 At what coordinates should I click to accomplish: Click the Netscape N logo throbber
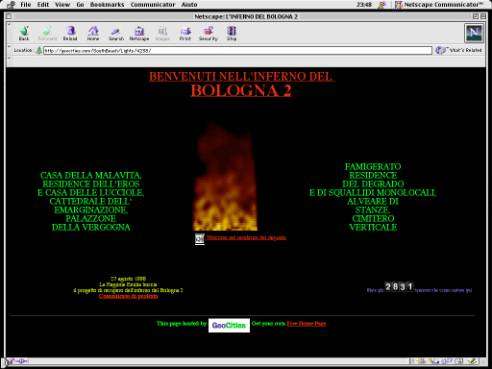474,33
